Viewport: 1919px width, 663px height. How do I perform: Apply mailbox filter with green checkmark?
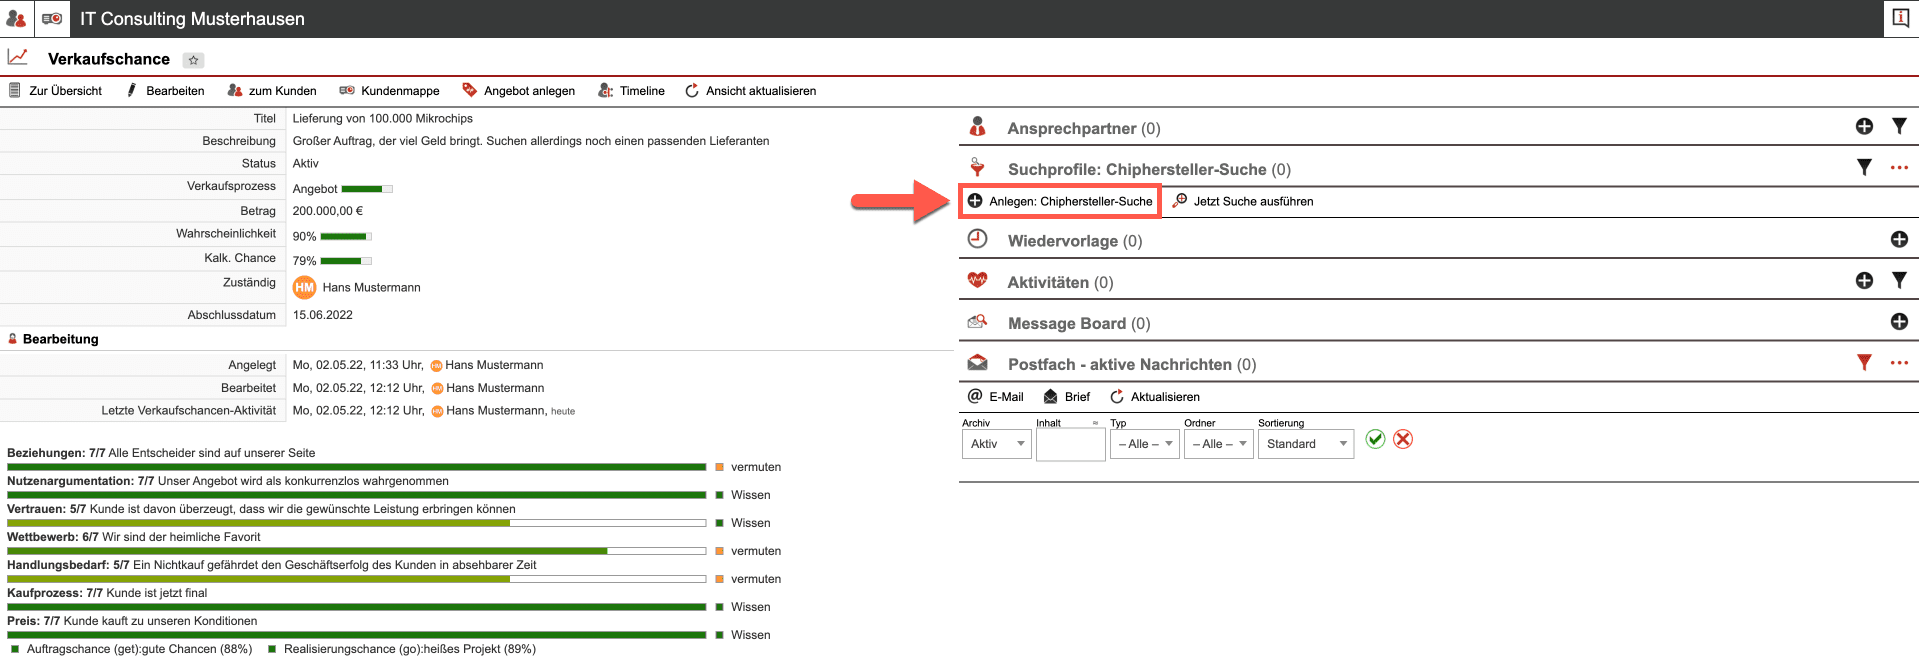[1375, 440]
